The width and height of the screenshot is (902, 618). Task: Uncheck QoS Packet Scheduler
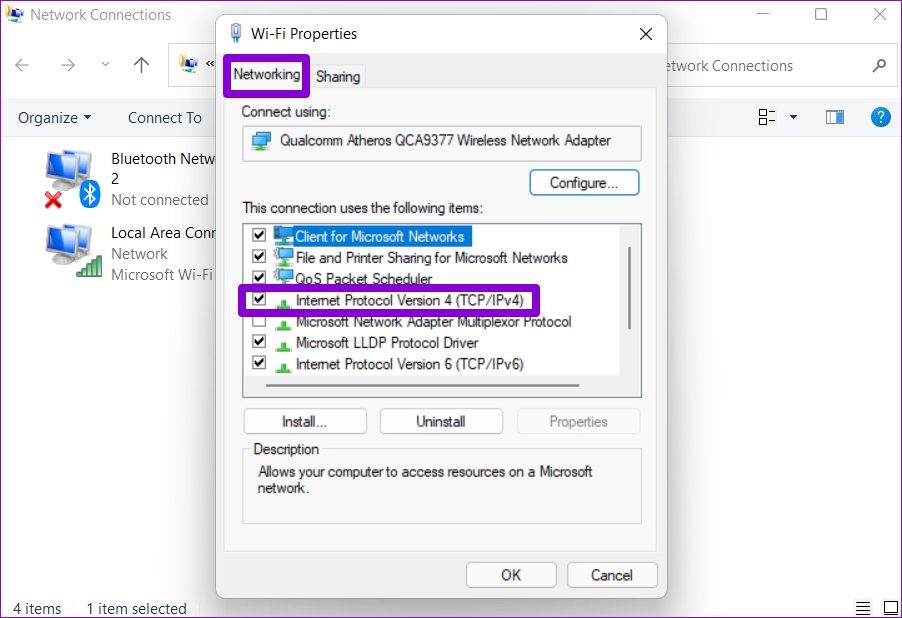pyautogui.click(x=259, y=278)
